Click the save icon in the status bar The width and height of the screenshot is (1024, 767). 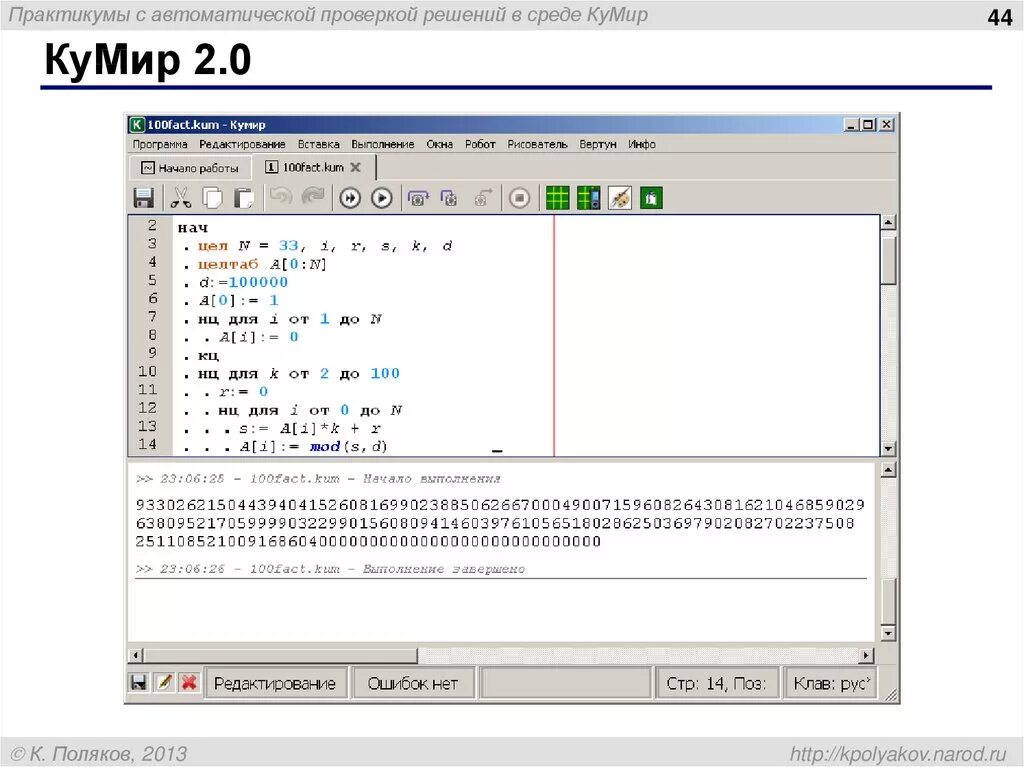138,683
